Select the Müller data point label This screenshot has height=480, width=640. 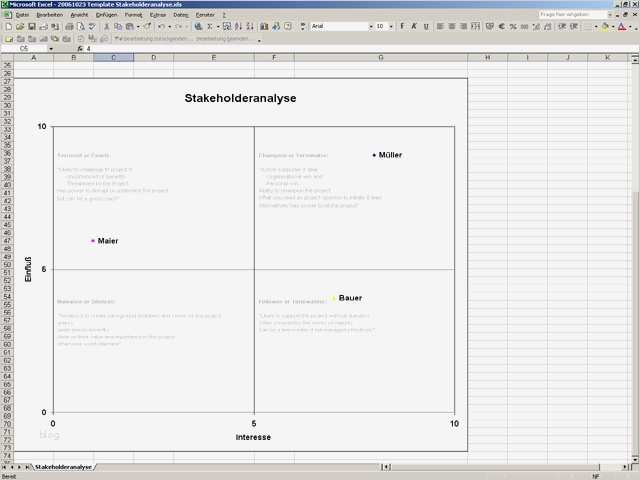390,155
